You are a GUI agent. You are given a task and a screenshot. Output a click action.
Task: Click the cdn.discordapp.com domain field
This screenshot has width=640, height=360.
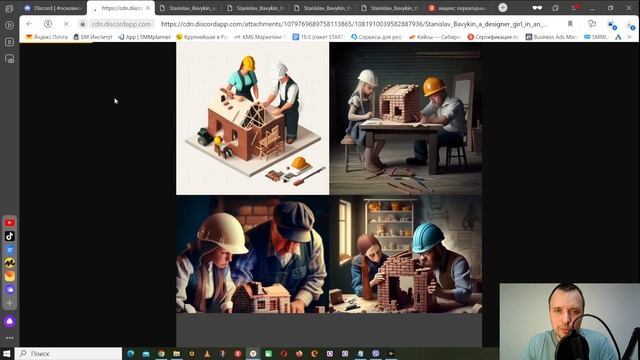click(x=121, y=24)
